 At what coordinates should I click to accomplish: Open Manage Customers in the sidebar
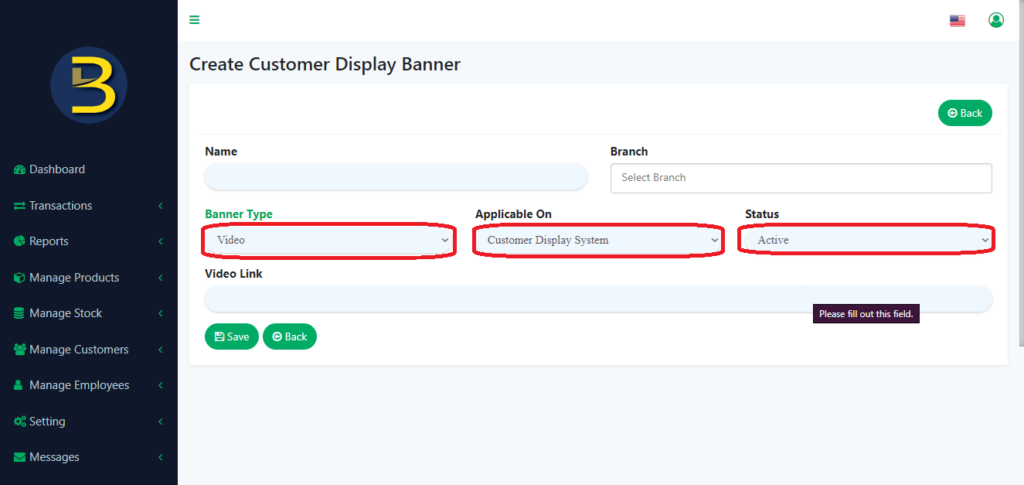click(88, 350)
